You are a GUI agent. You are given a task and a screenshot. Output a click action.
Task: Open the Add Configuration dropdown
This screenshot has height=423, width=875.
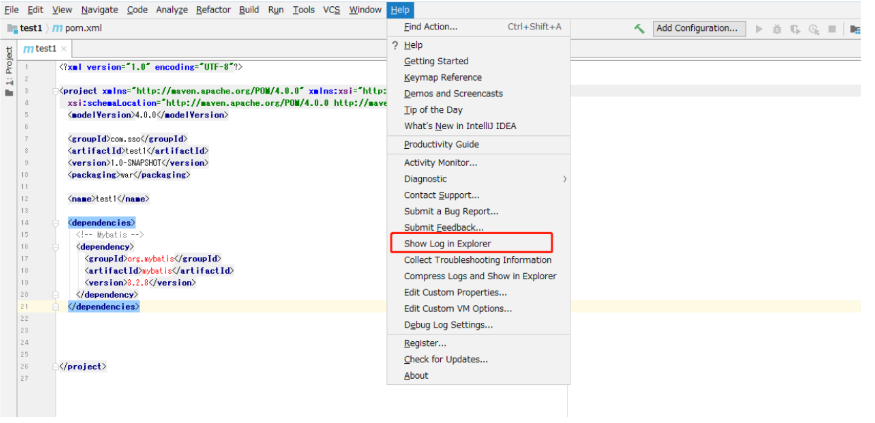(x=699, y=28)
